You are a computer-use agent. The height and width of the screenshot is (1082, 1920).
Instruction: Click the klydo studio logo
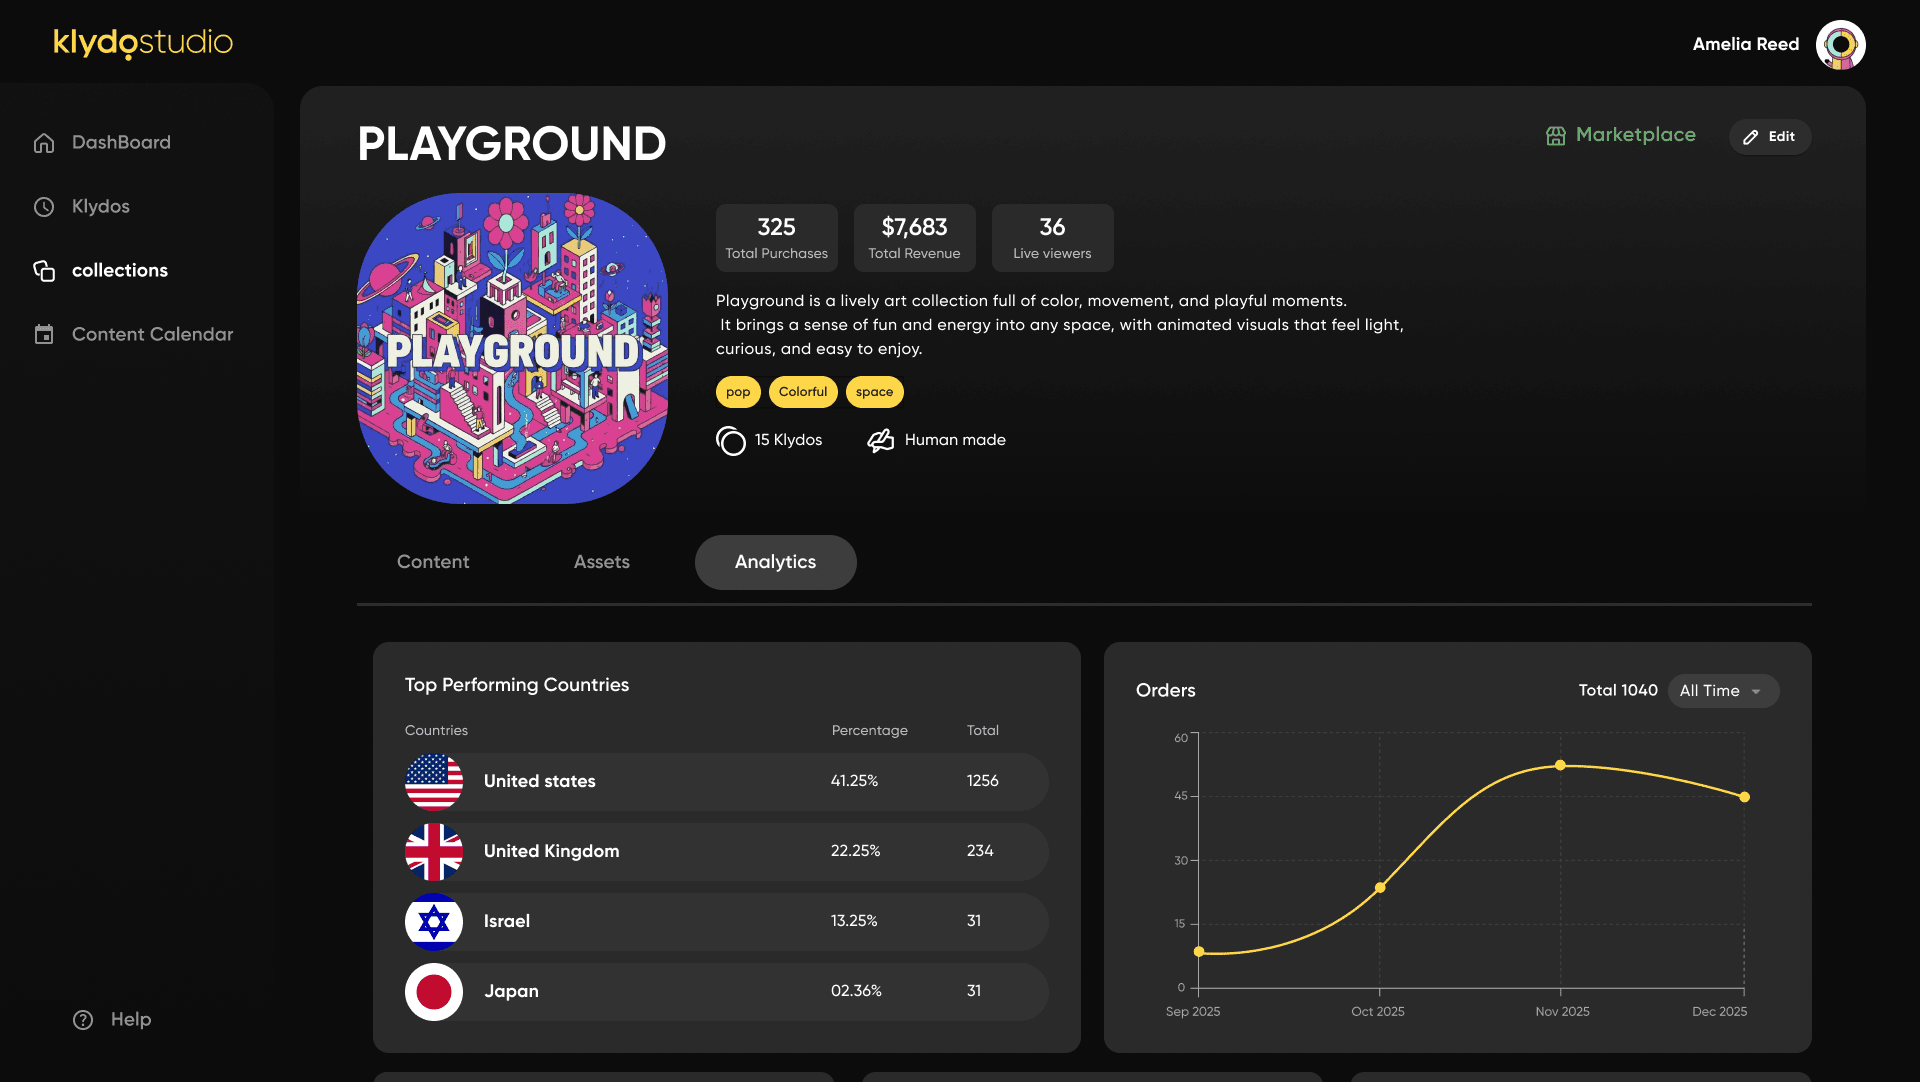143,43
